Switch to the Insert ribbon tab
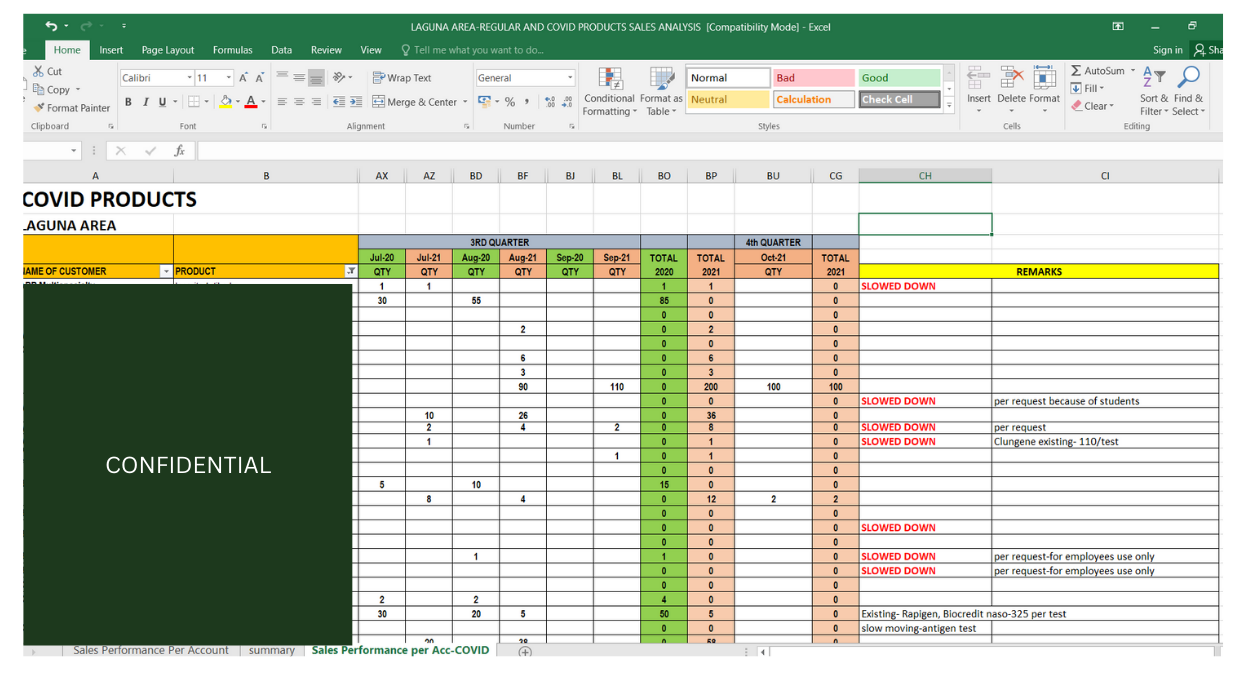The image size is (1237, 675). (x=111, y=50)
